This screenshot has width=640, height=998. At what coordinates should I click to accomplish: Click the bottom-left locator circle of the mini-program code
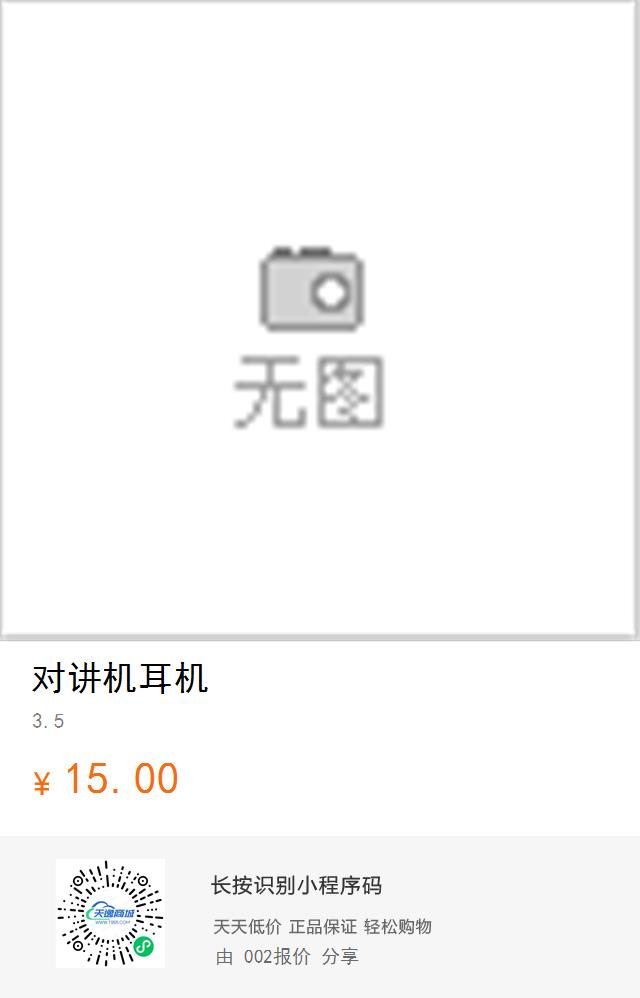click(78, 946)
